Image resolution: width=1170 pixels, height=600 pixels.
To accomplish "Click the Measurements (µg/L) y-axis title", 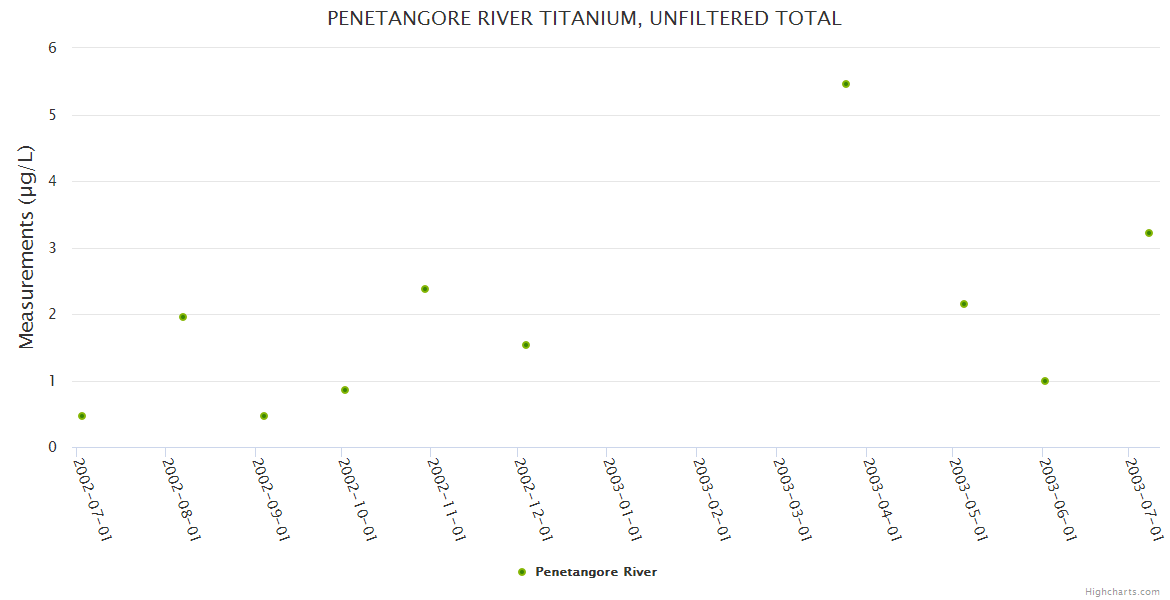I will [27, 247].
